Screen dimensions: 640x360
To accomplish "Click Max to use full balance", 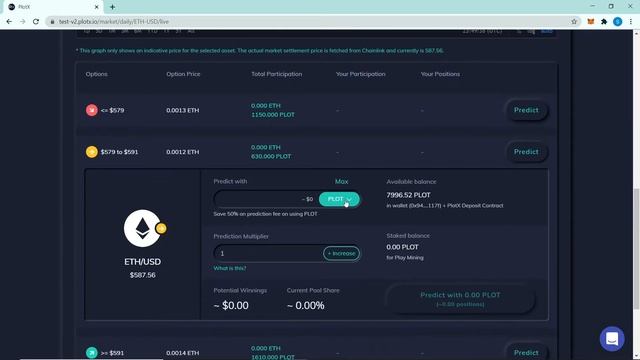I will click(x=342, y=182).
